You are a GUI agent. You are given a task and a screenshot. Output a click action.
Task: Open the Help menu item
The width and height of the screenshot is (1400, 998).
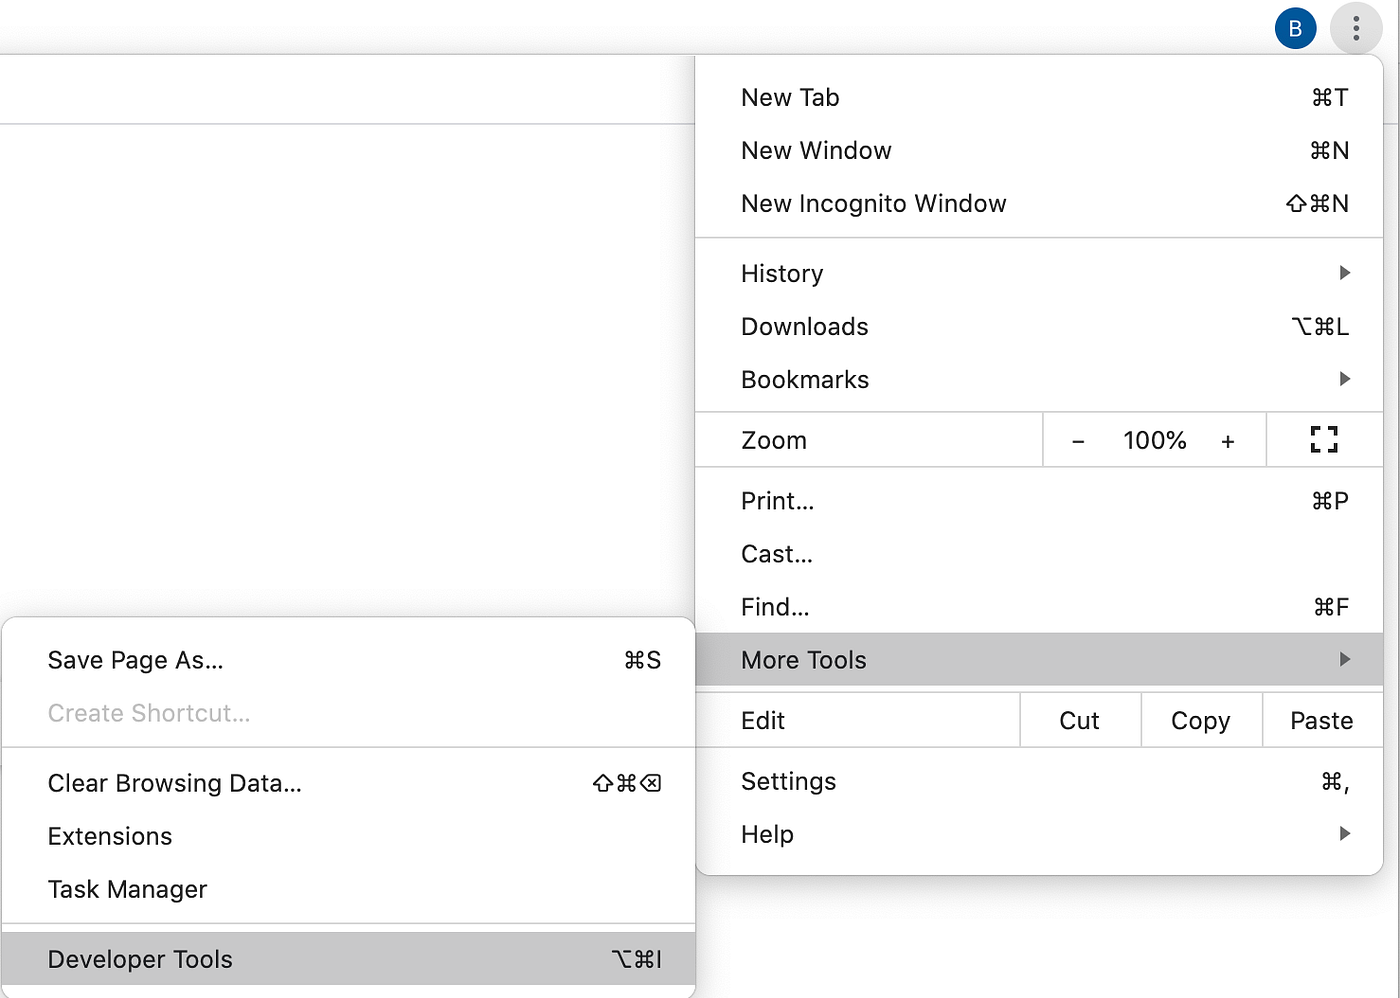coord(1039,834)
